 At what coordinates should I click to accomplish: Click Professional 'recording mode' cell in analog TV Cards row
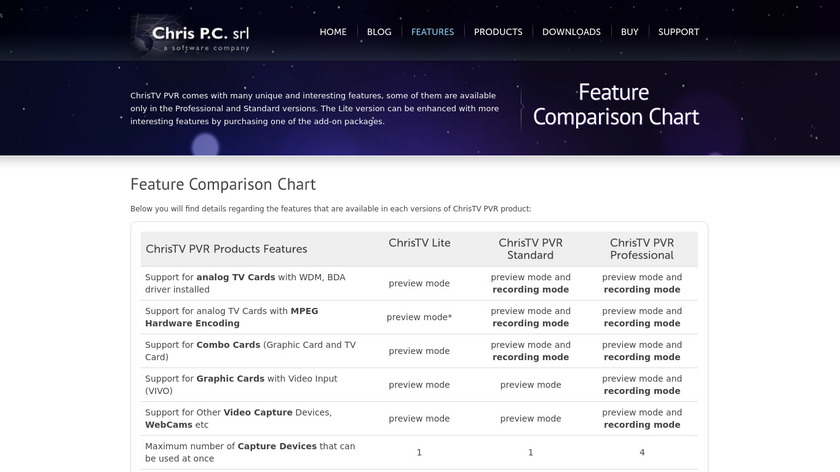click(x=642, y=283)
